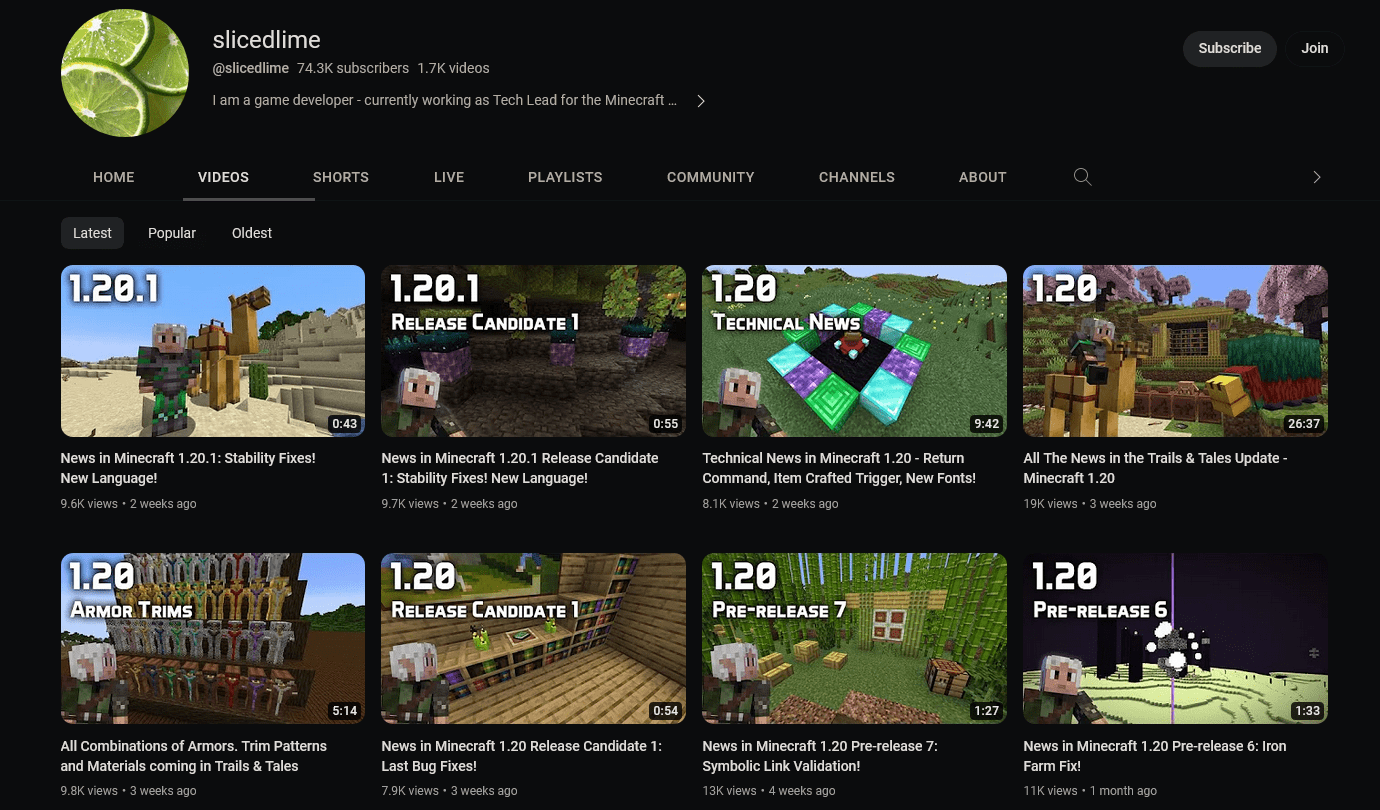This screenshot has width=1380, height=810.
Task: Click '9.8K views • 3 weeks ago' text
Action: (129, 791)
